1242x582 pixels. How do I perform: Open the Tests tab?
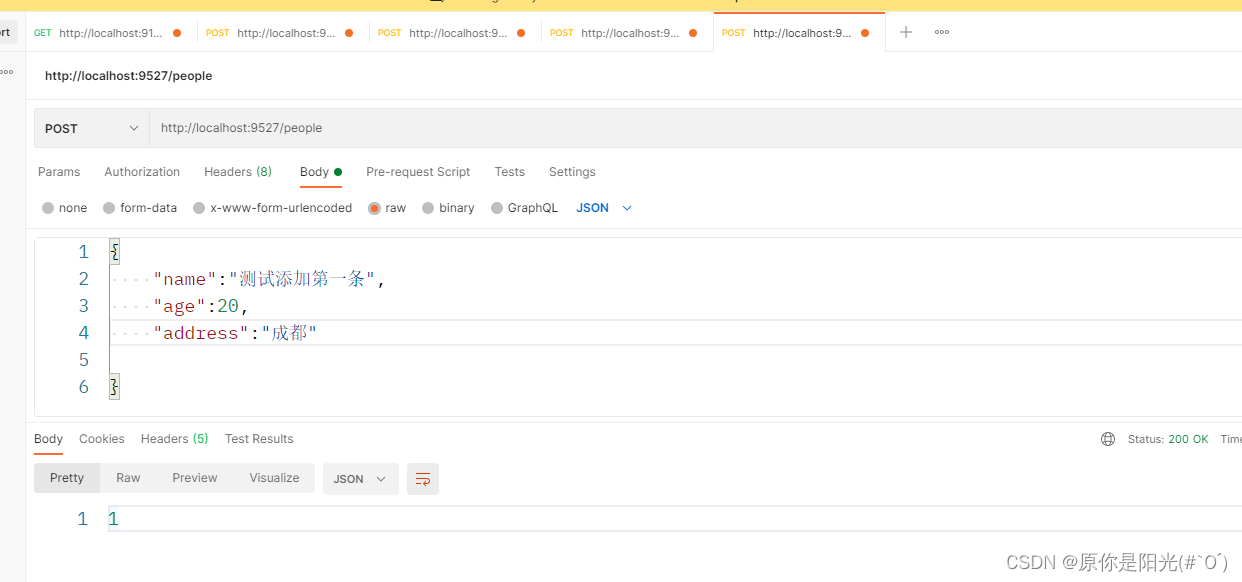click(510, 172)
